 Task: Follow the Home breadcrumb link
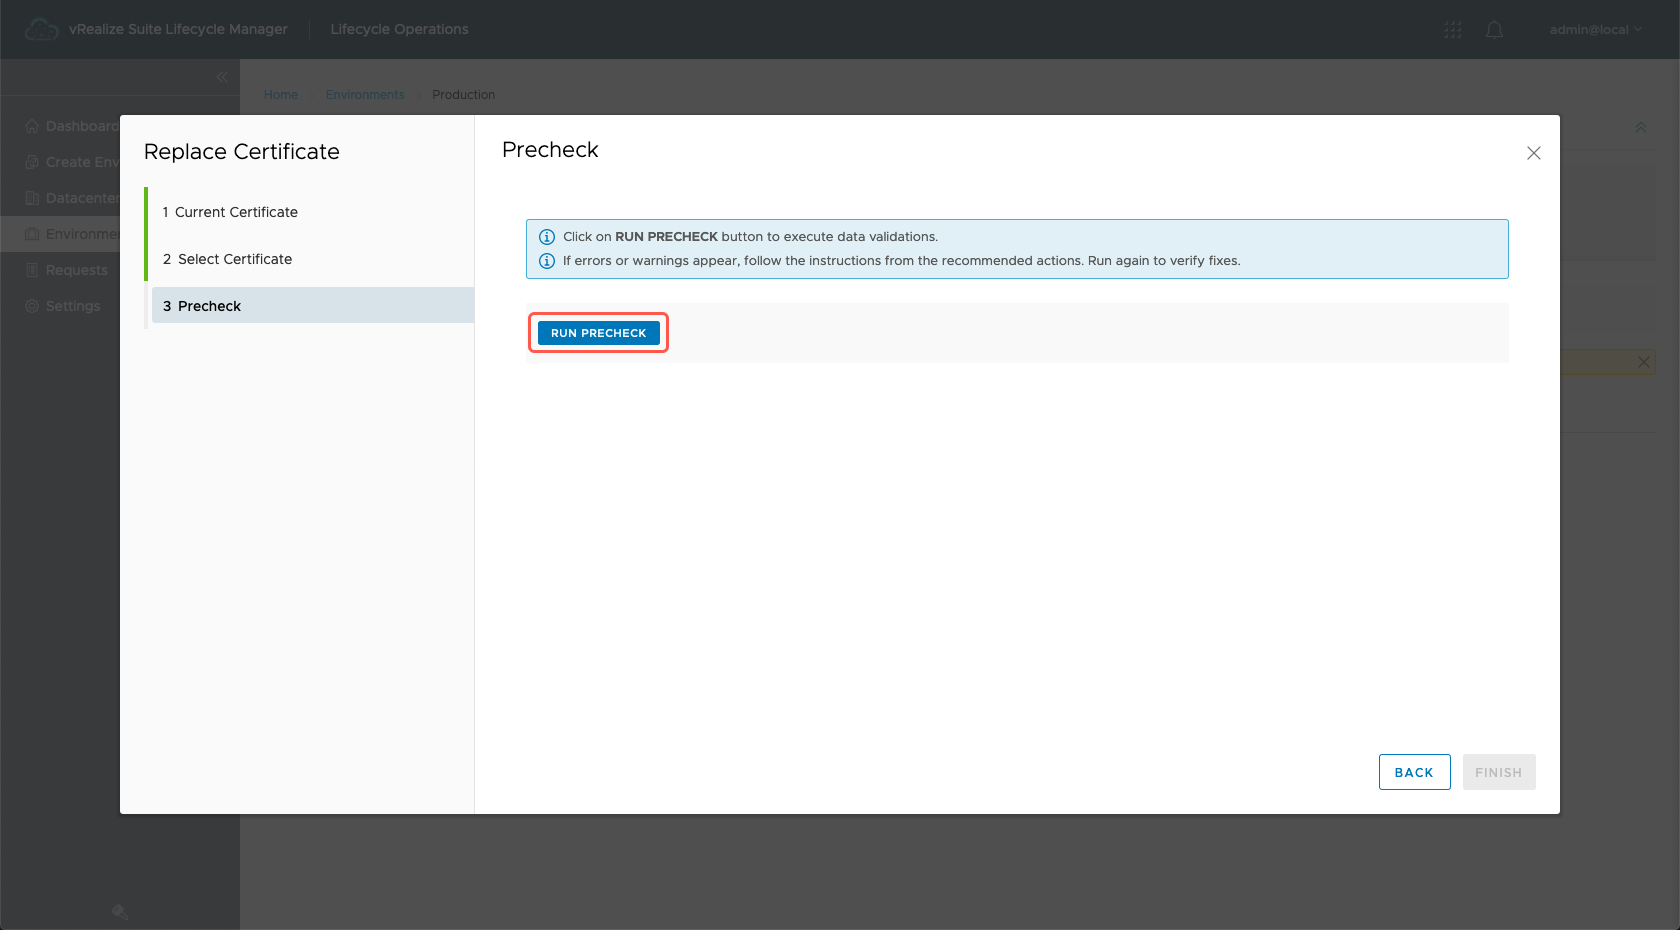[x=281, y=95]
